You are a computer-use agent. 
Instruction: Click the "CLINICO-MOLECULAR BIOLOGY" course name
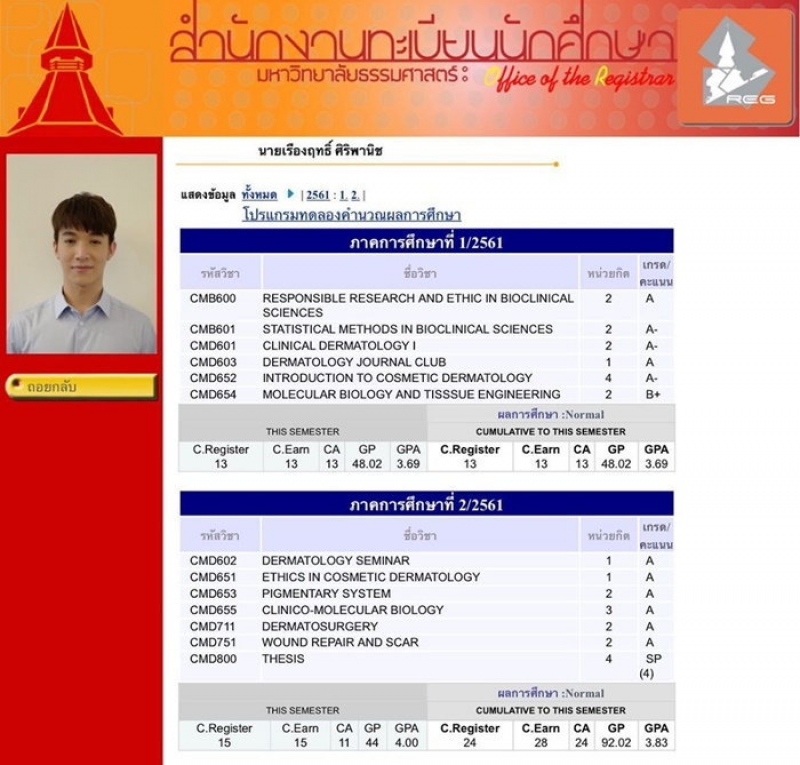pos(353,610)
